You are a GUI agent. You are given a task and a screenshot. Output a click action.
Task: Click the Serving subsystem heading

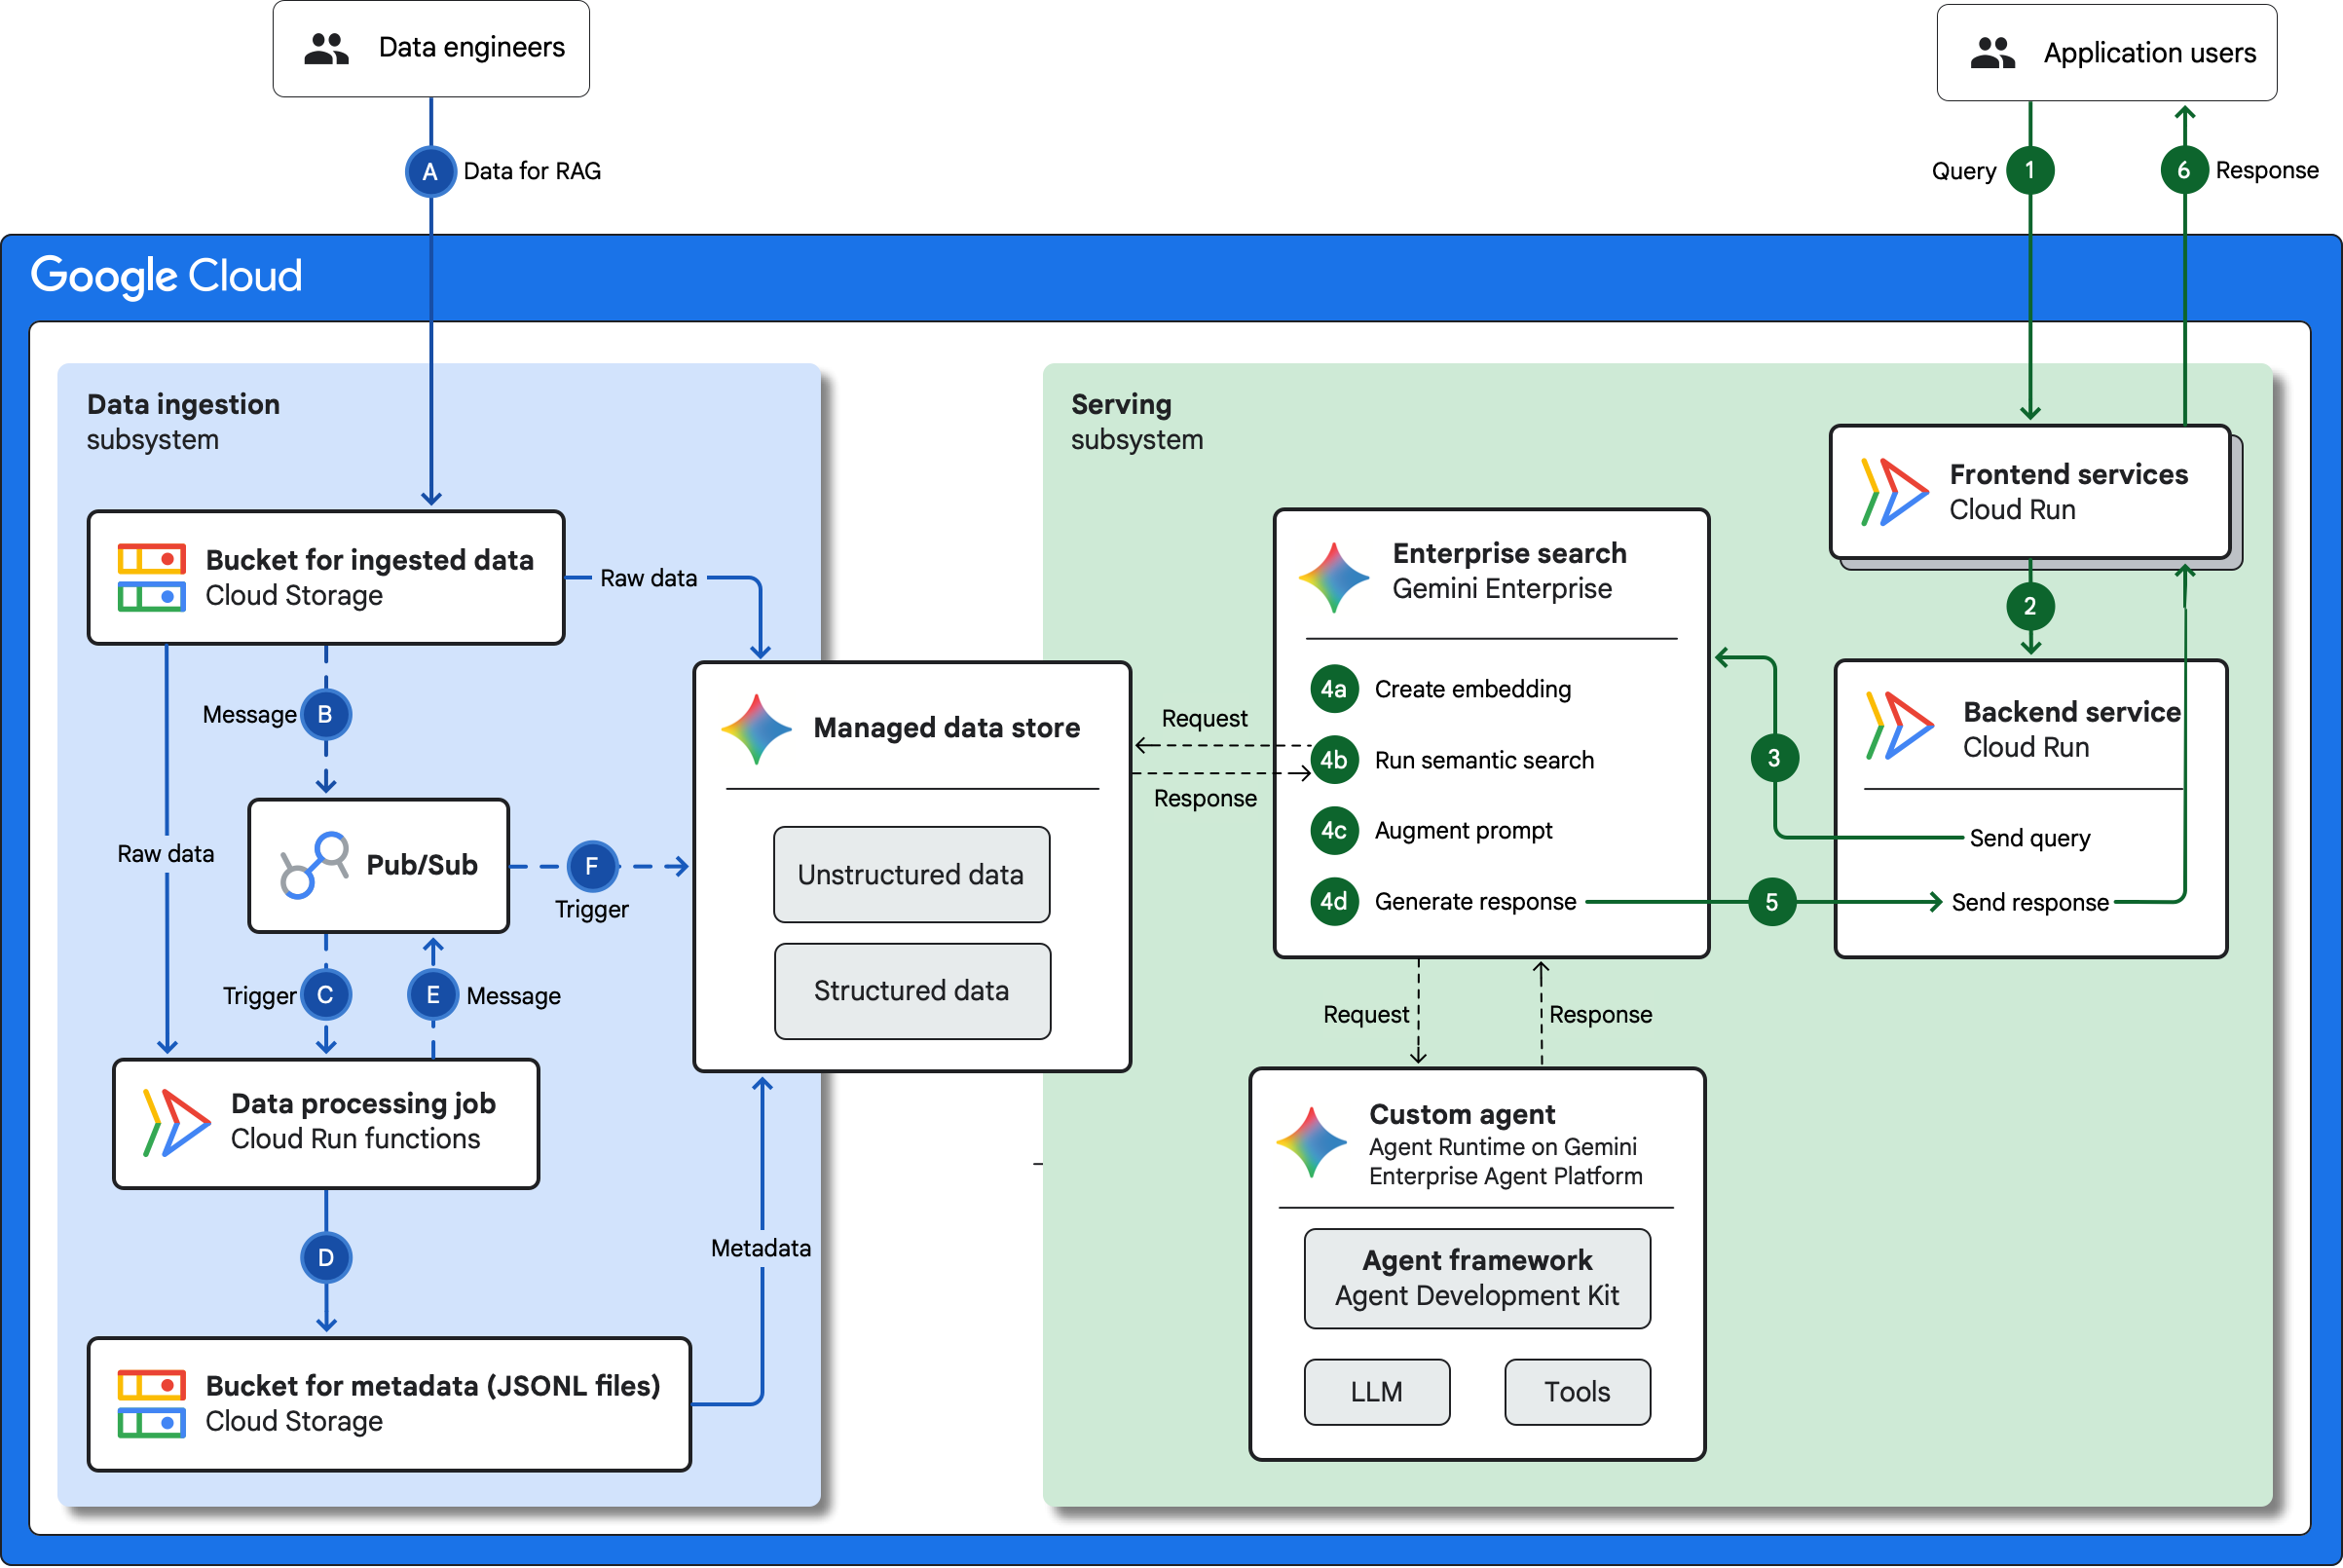pyautogui.click(x=1136, y=421)
